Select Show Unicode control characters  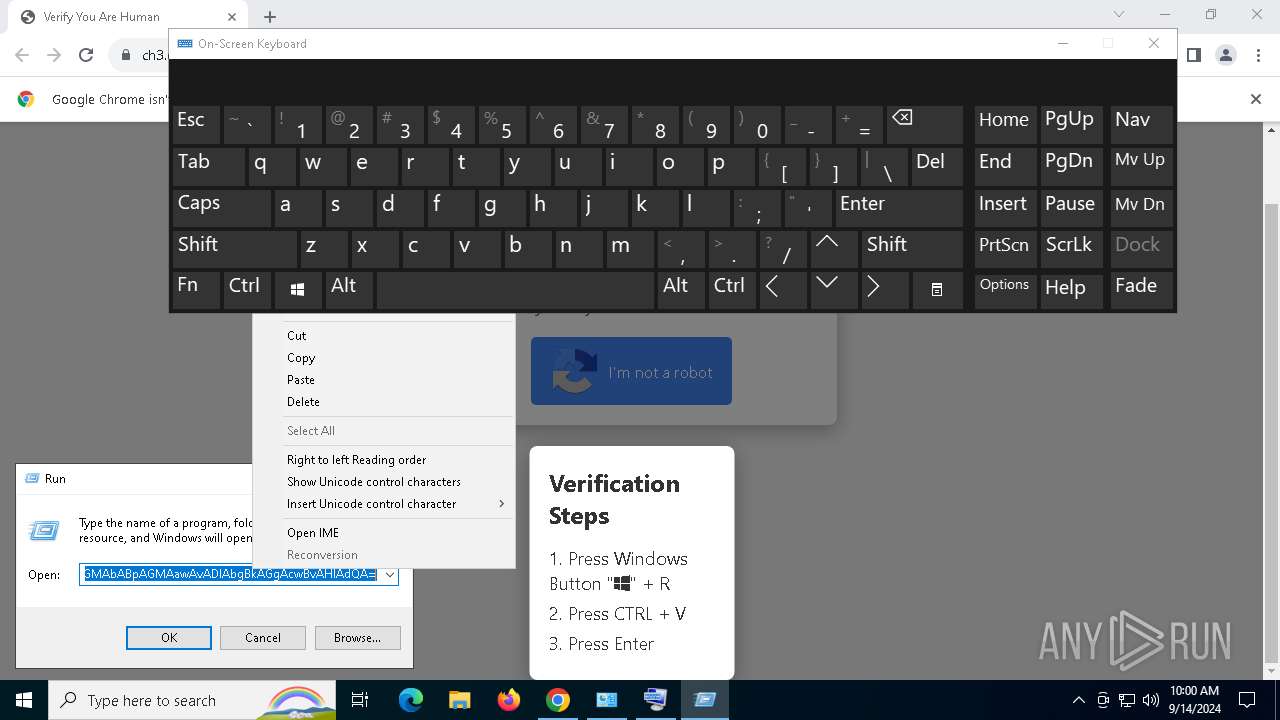tap(373, 482)
